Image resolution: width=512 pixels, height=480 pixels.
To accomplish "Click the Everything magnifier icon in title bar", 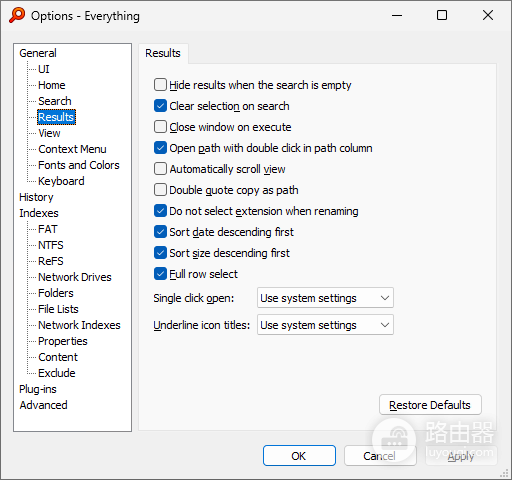I will [x=17, y=15].
